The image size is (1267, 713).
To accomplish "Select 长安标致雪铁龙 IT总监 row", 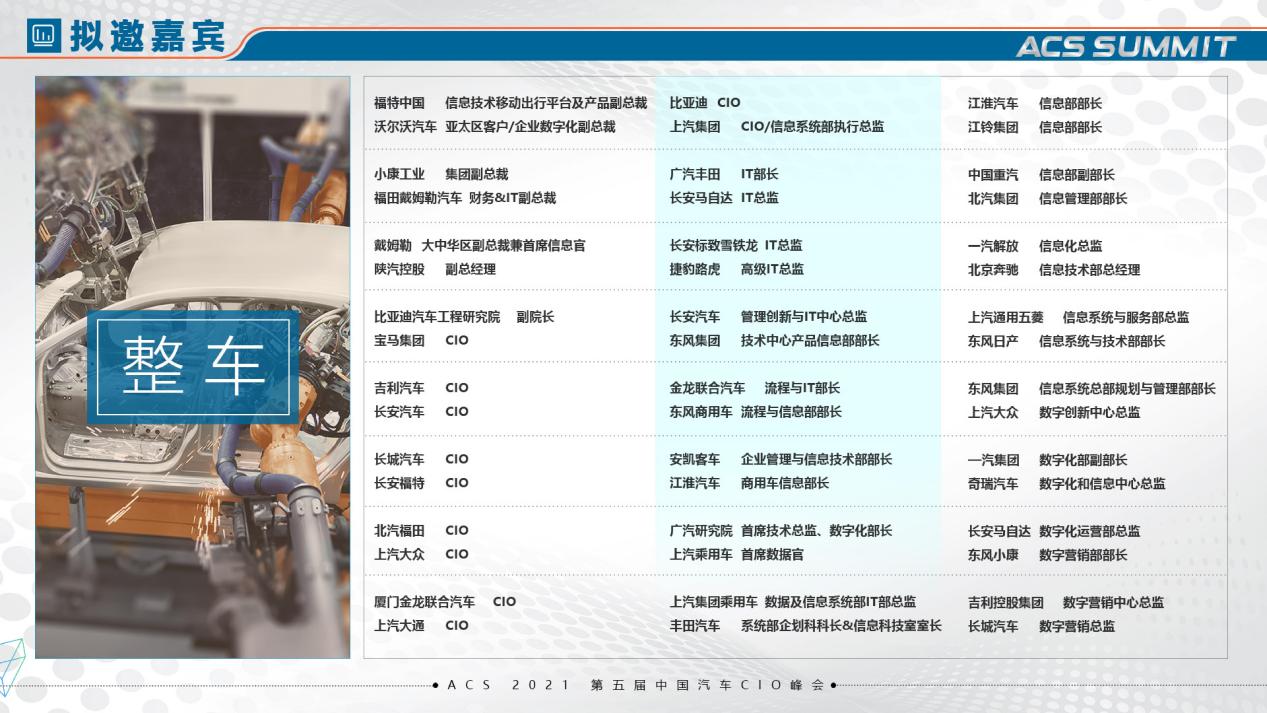I will pos(736,246).
